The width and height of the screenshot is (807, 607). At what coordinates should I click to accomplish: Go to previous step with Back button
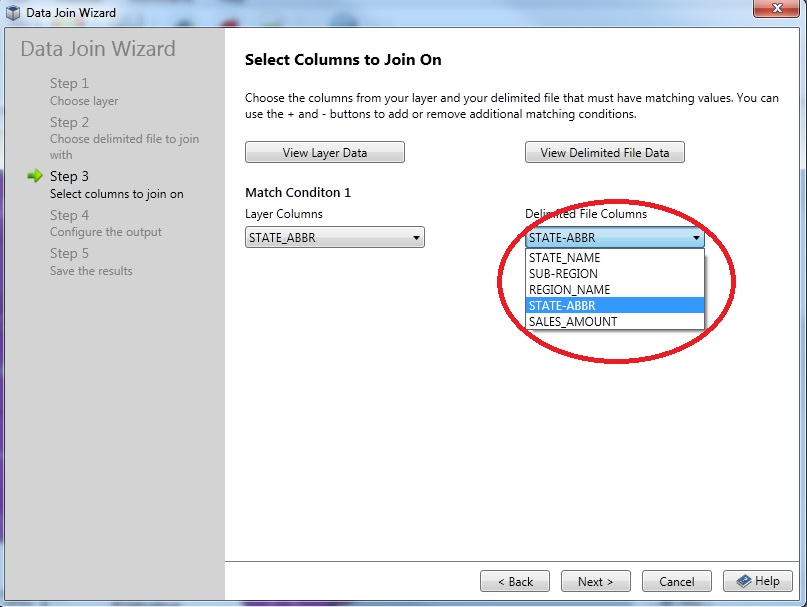pyautogui.click(x=514, y=581)
